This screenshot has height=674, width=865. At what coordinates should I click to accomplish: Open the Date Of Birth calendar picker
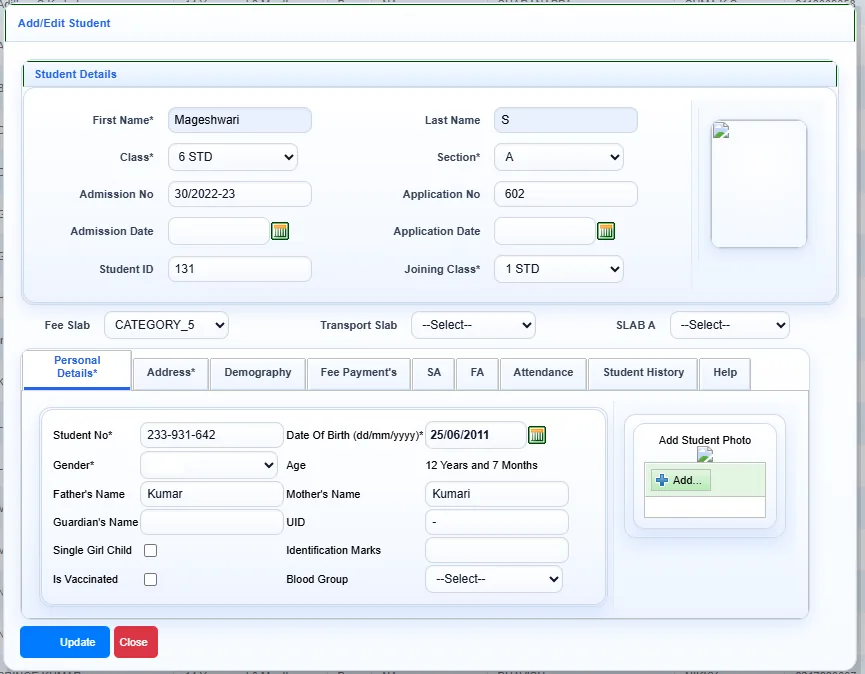click(537, 435)
